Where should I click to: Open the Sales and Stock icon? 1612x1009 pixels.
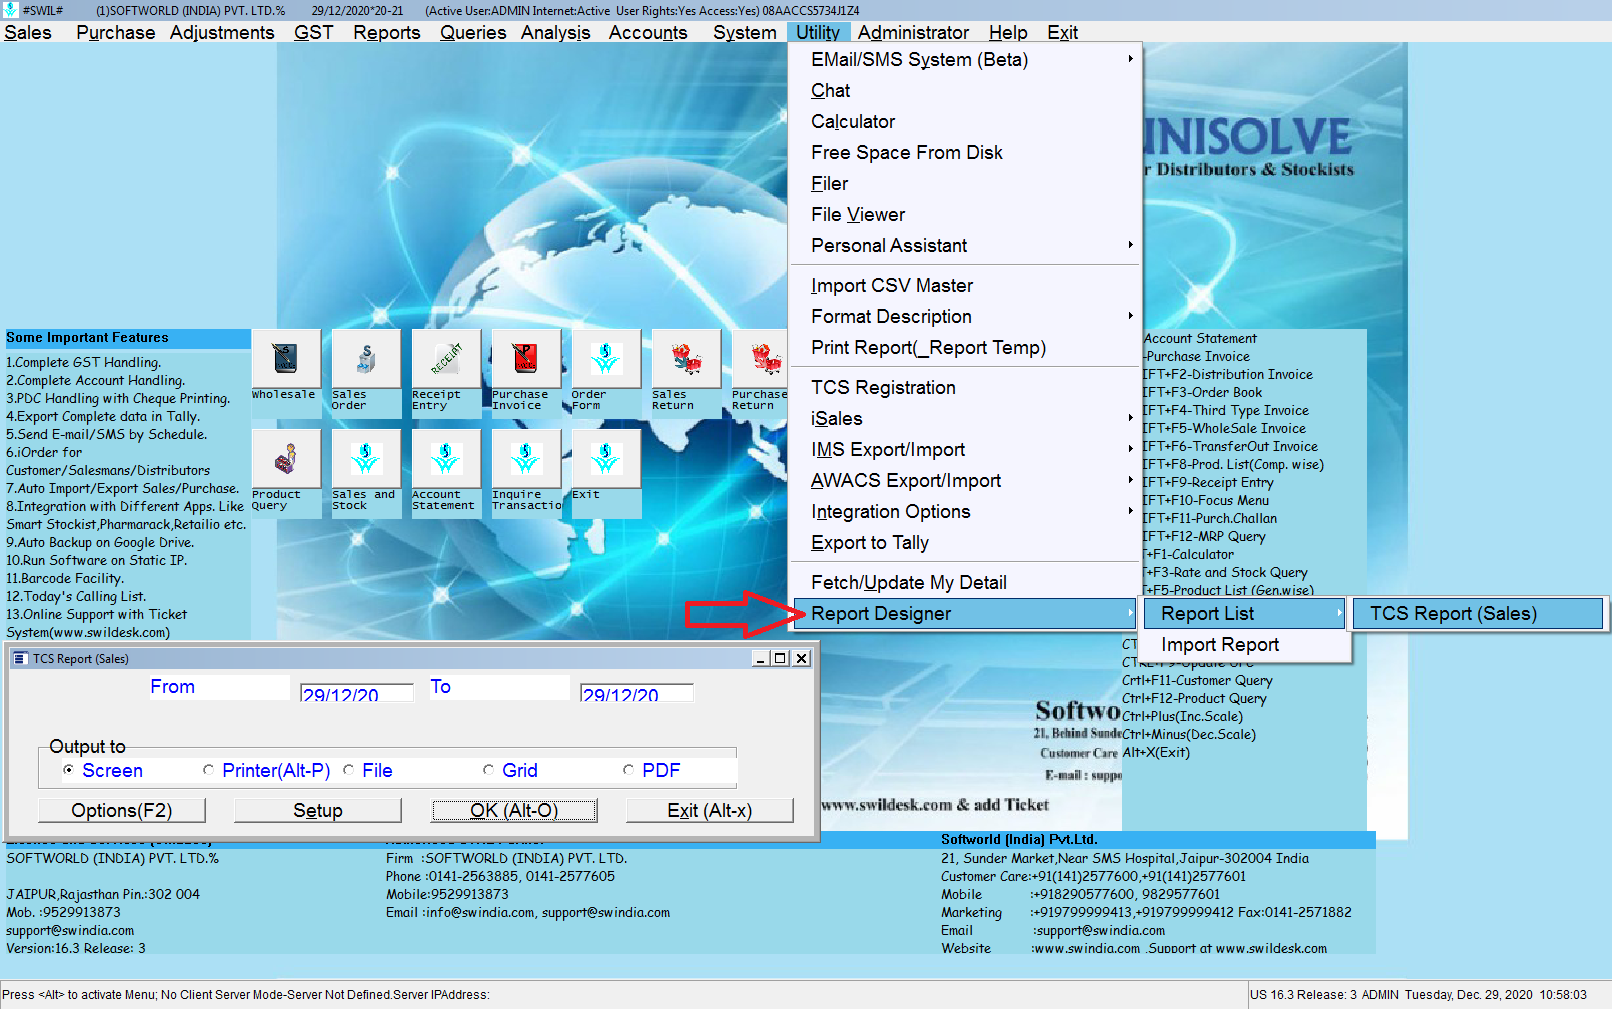[x=366, y=459]
